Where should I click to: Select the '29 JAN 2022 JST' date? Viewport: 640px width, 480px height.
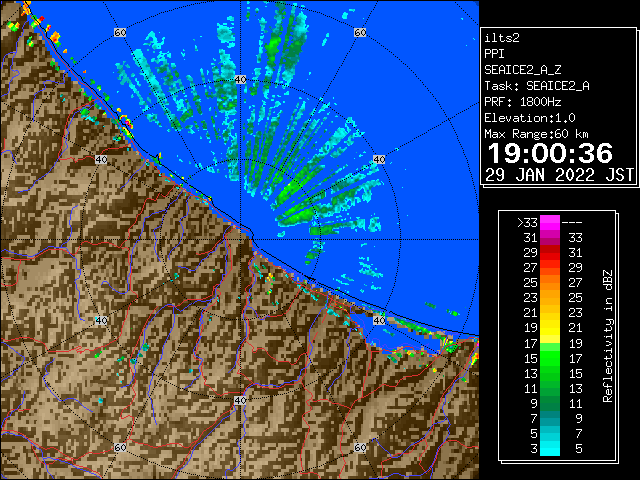point(560,175)
